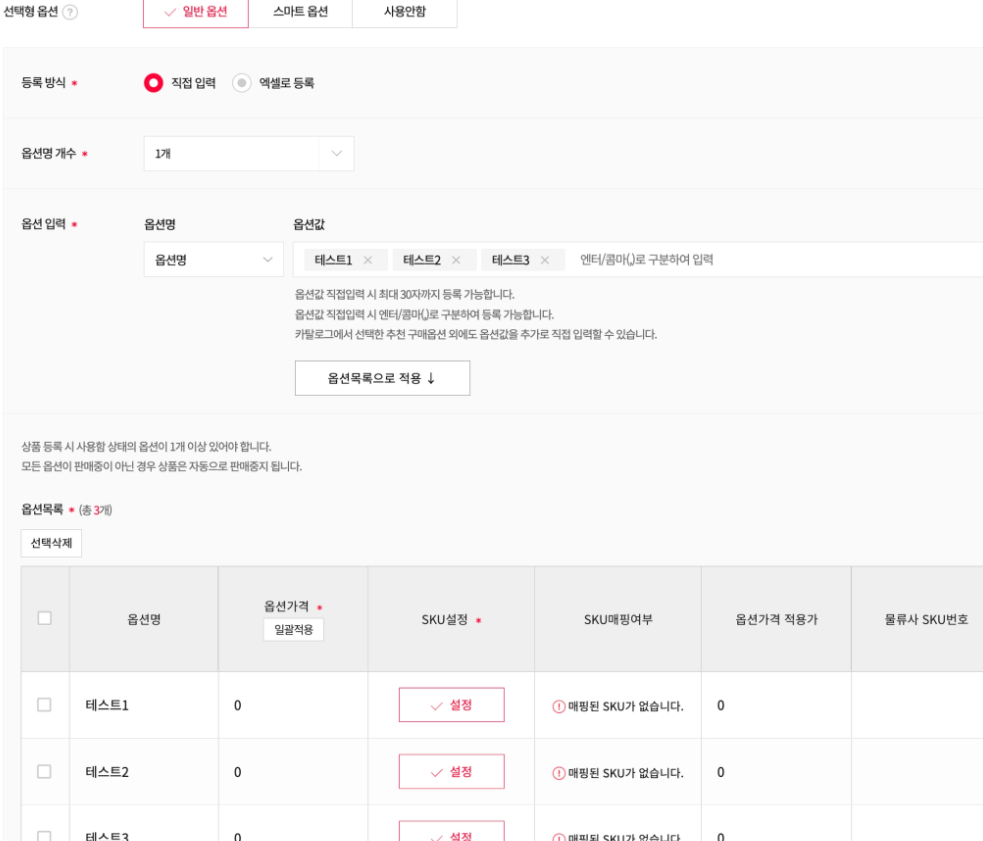Select the 직접 입력 radio button
Screen dimensions: 983x841
tap(153, 83)
